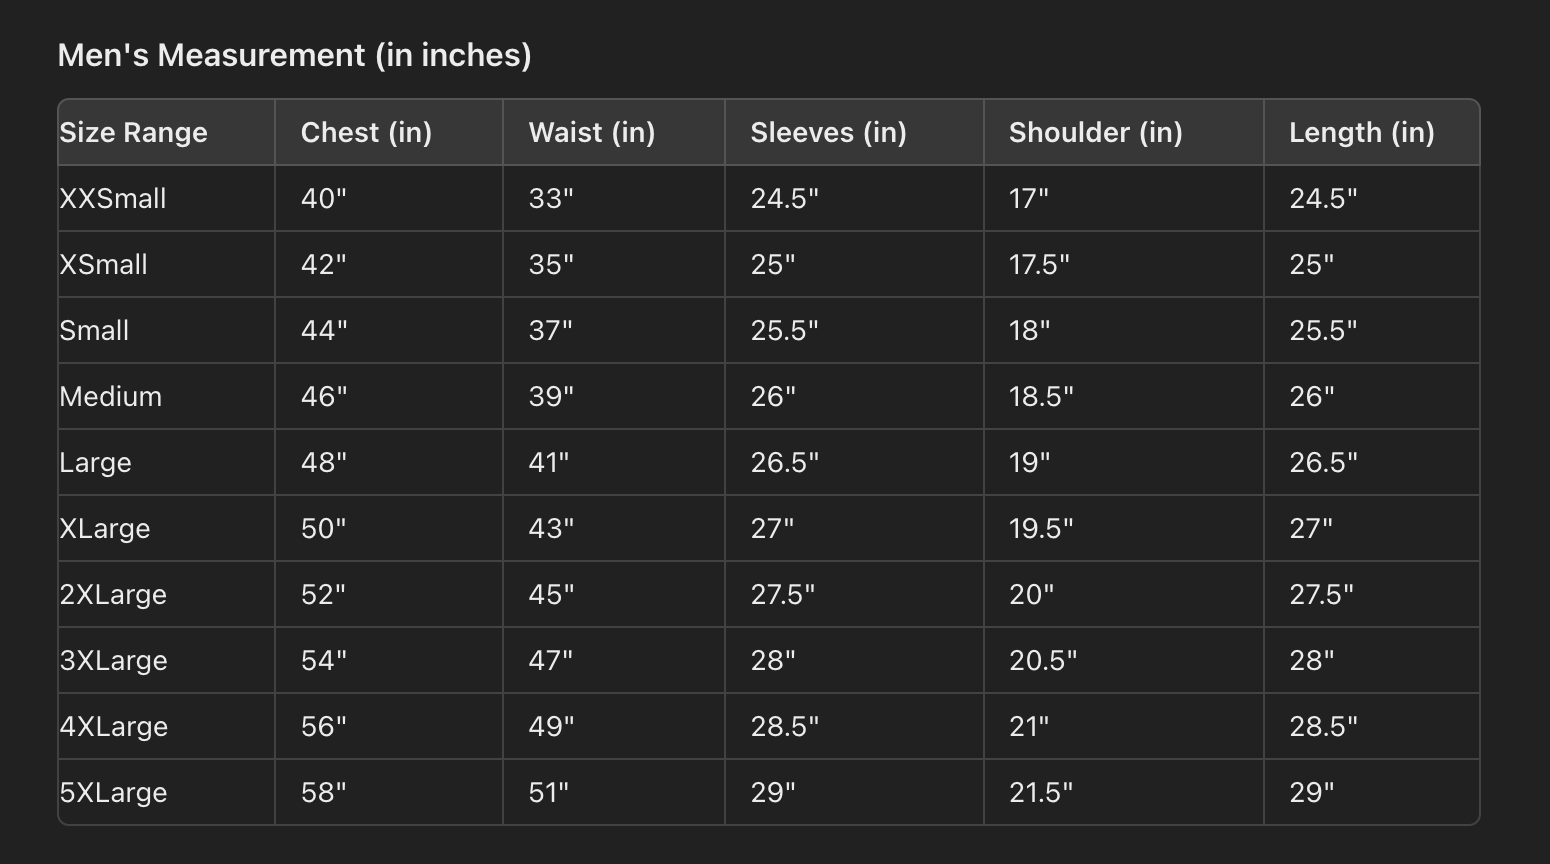Click the Sleeves (in) column header
1550x864 pixels.
pyautogui.click(x=828, y=132)
